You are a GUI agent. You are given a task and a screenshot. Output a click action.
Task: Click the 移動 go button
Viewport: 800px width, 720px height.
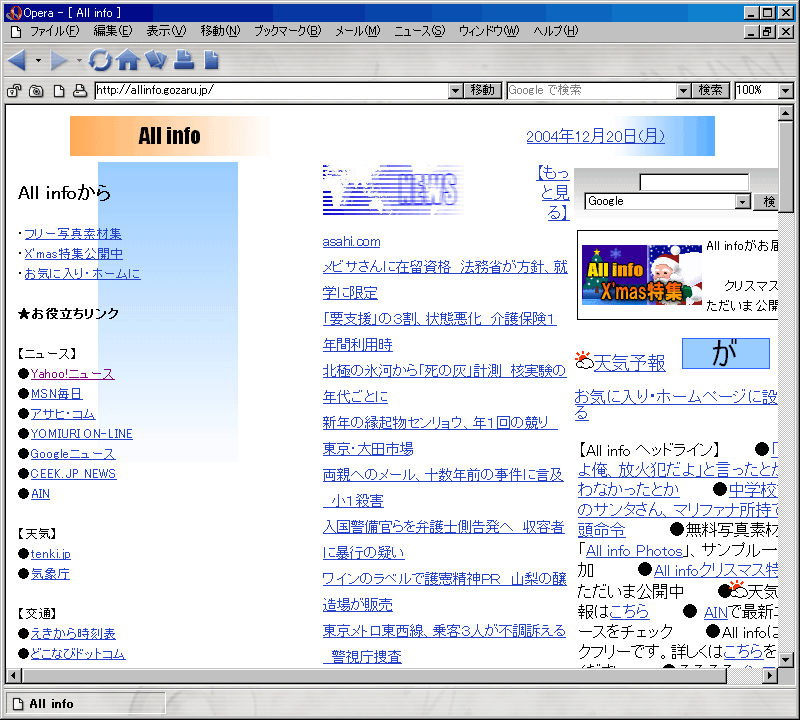[x=483, y=91]
